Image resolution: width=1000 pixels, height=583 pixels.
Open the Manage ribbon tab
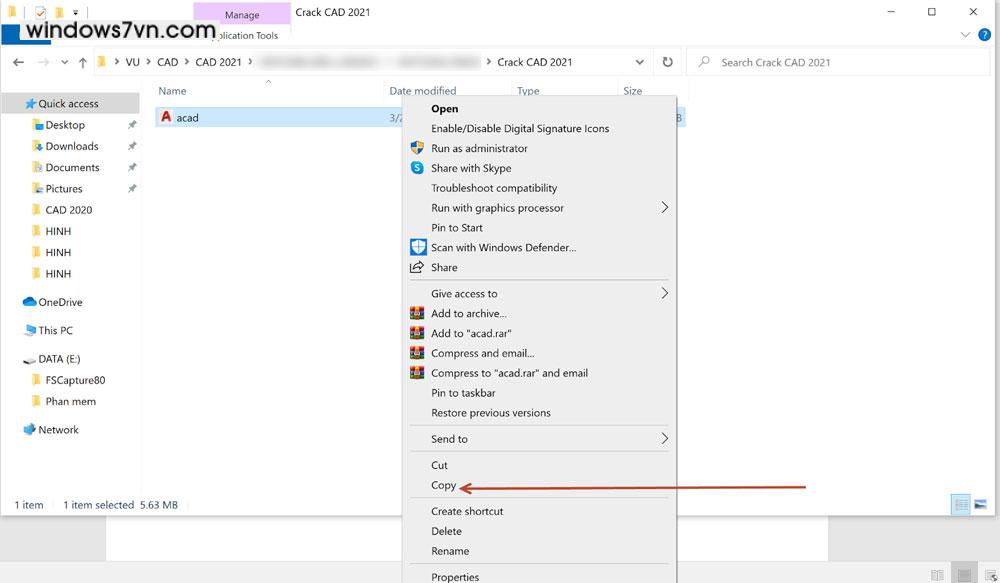pyautogui.click(x=242, y=15)
